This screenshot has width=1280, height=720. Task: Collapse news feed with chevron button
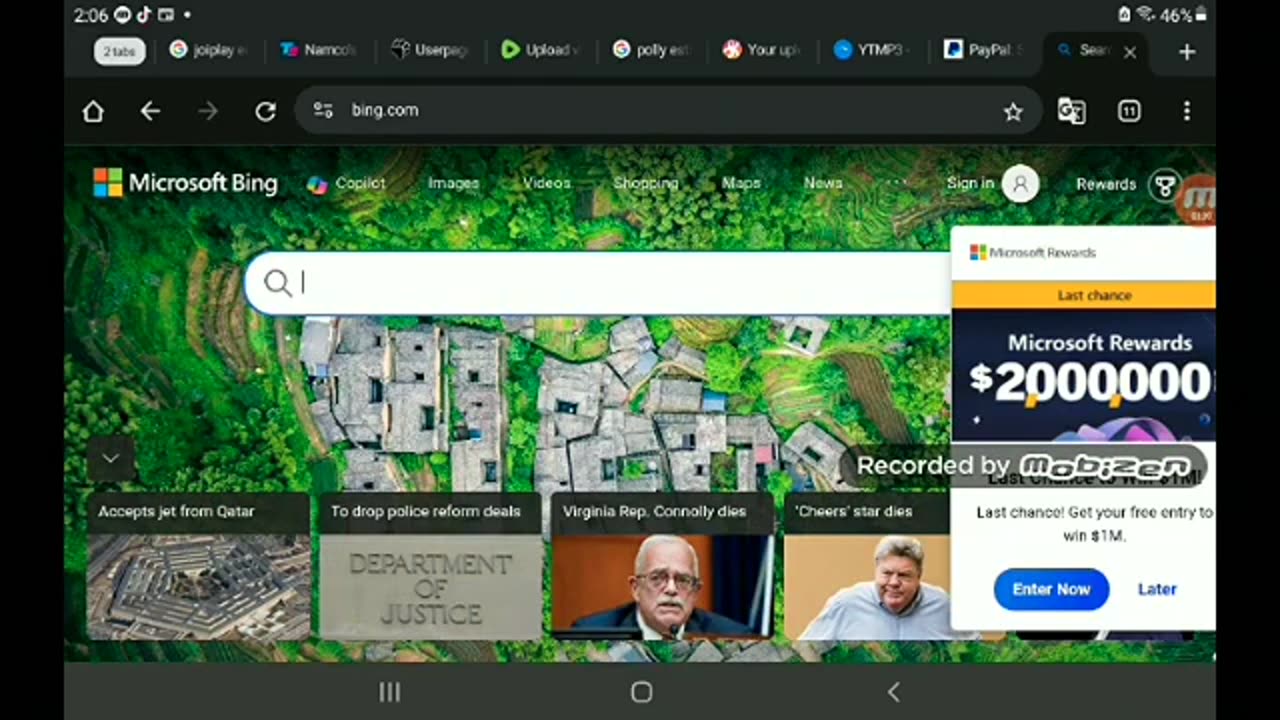[x=110, y=459]
